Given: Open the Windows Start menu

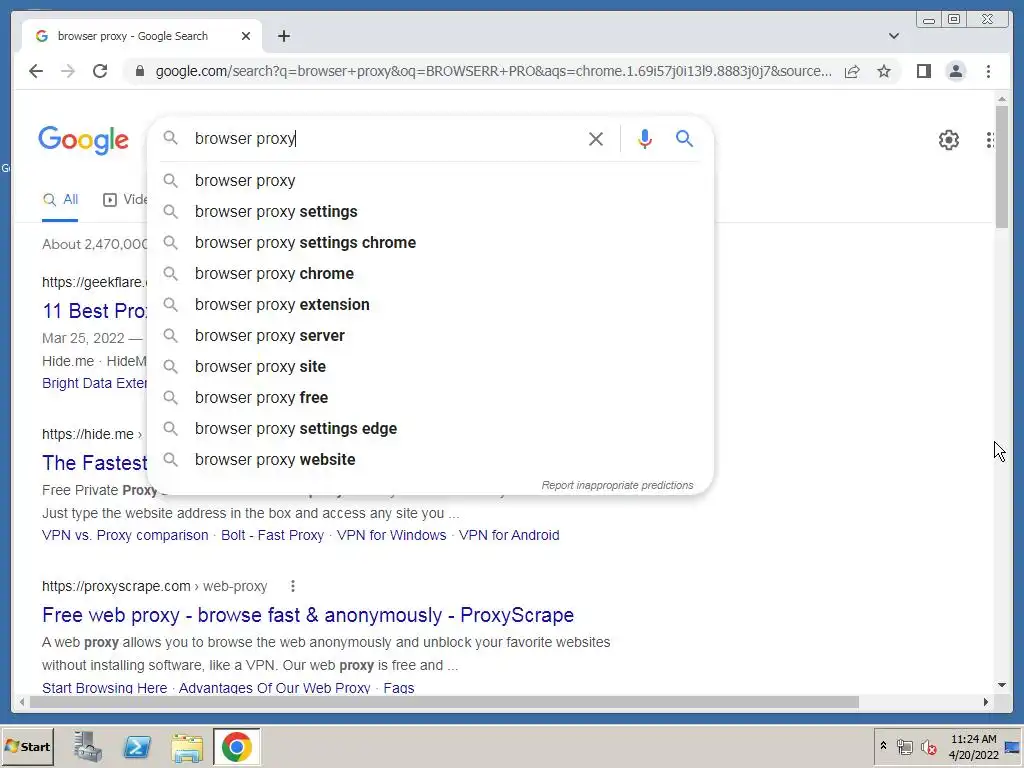Looking at the screenshot, I should 27,746.
